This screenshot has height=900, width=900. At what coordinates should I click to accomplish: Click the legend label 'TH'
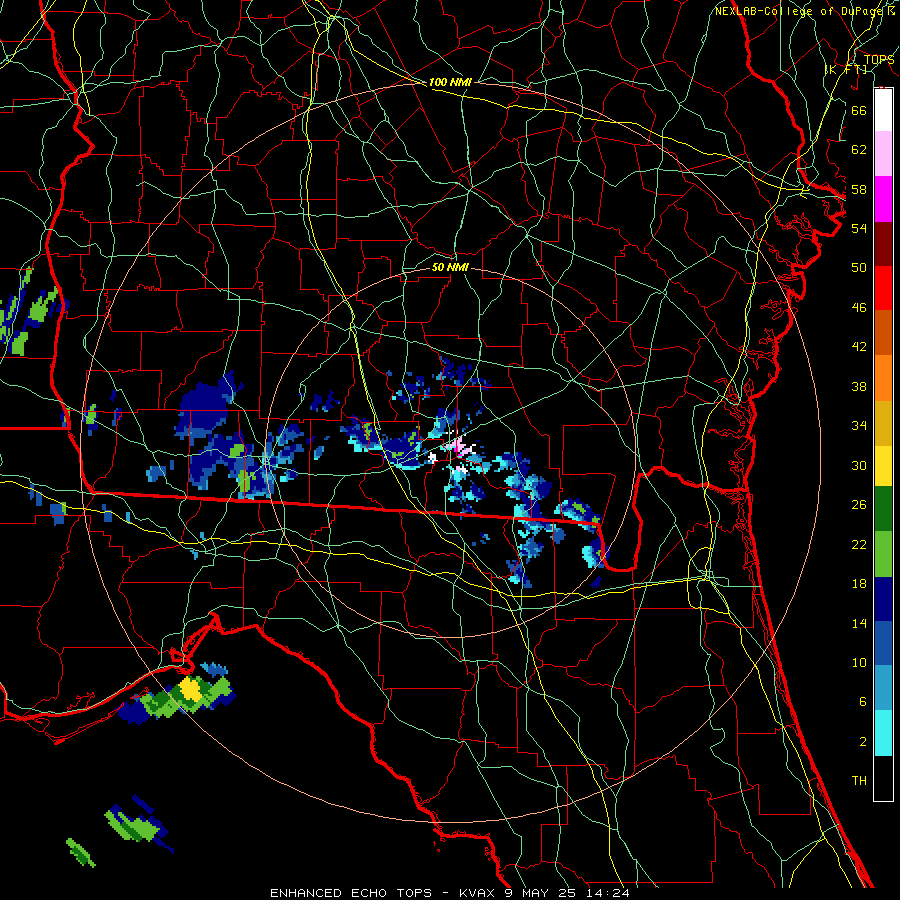[x=859, y=781]
